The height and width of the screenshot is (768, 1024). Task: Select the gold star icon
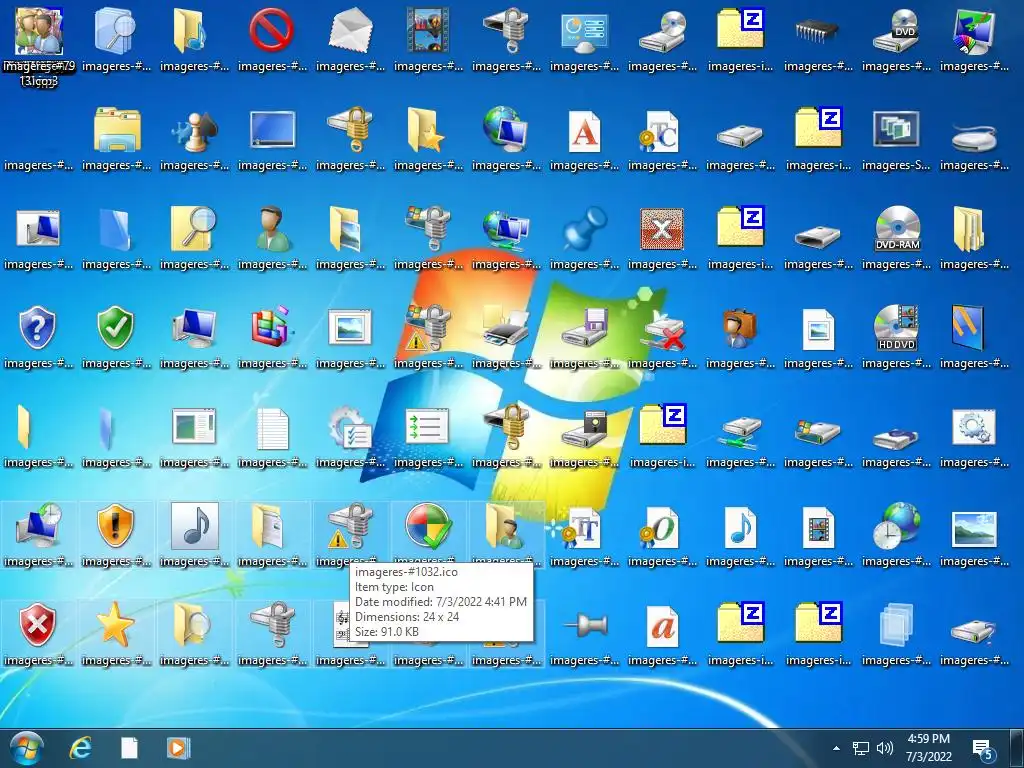click(x=115, y=624)
